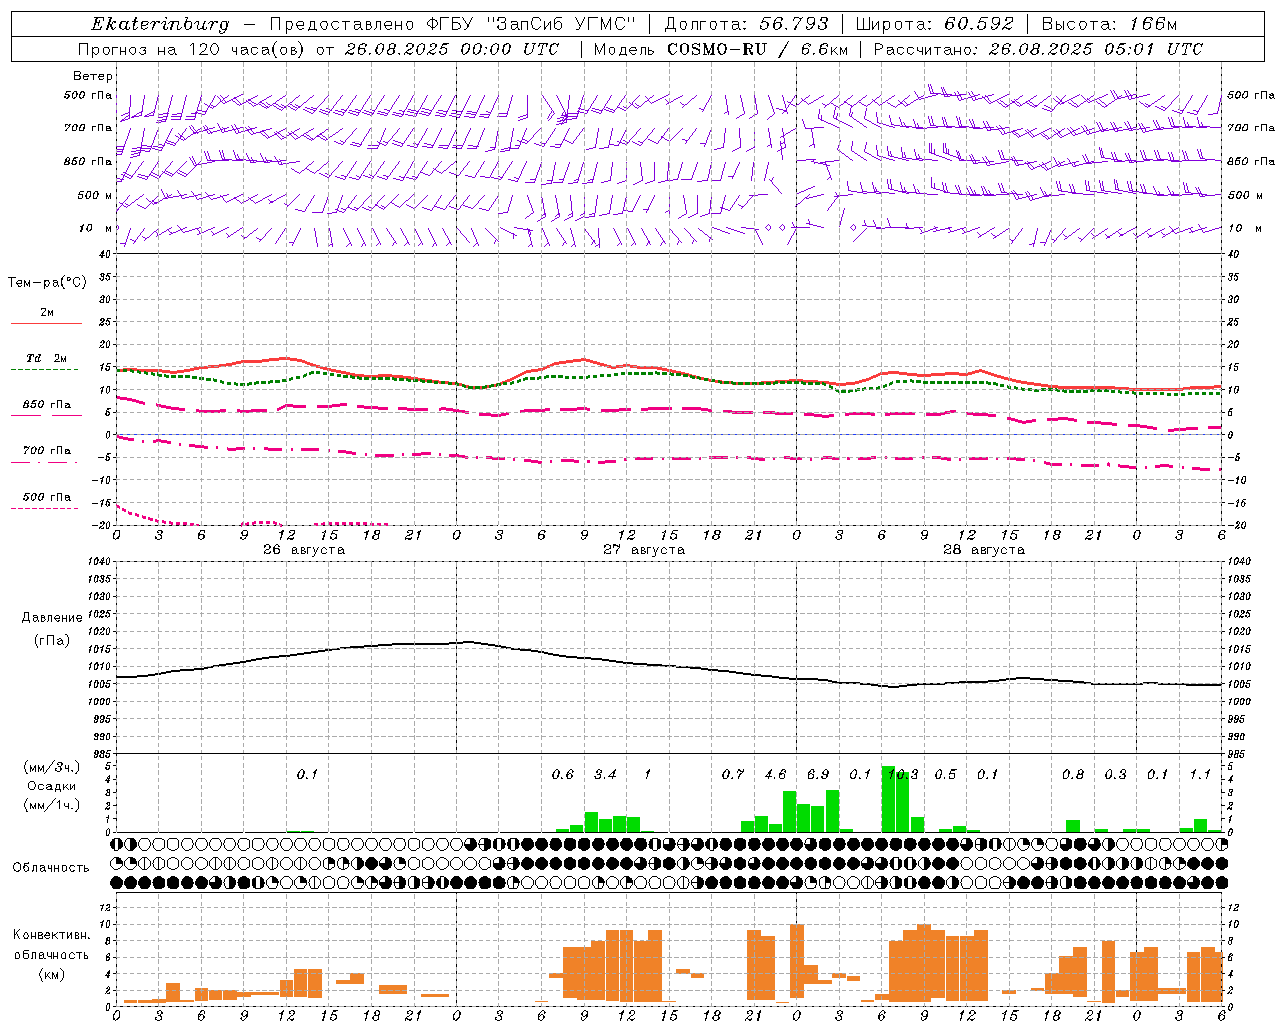
Task: Click the 0.8 precipitation total
Action: click(1073, 775)
